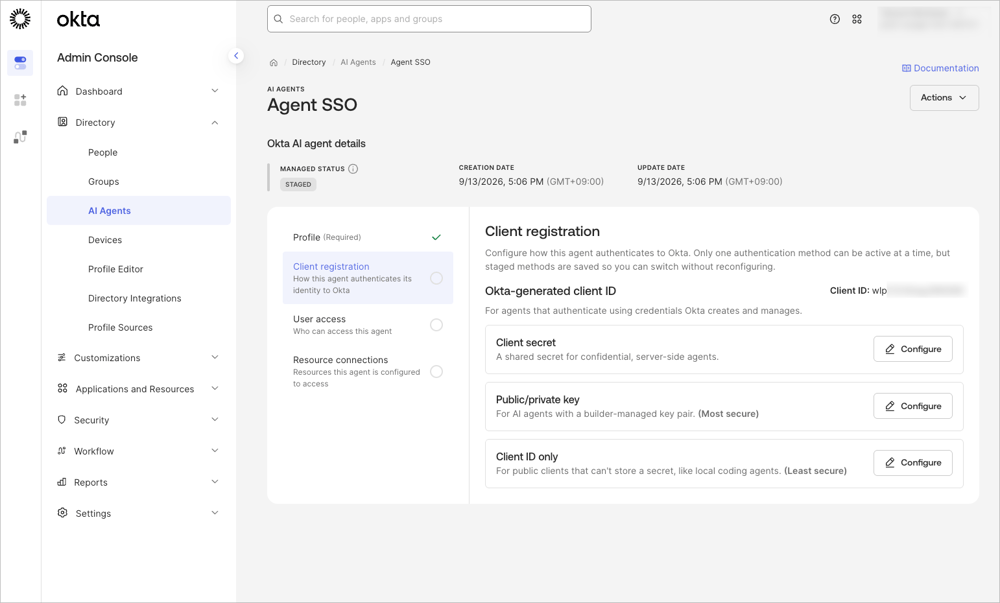Screen dimensions: 1000x603
Task: Click the Applications and Resources icon
Action: pos(62,388)
